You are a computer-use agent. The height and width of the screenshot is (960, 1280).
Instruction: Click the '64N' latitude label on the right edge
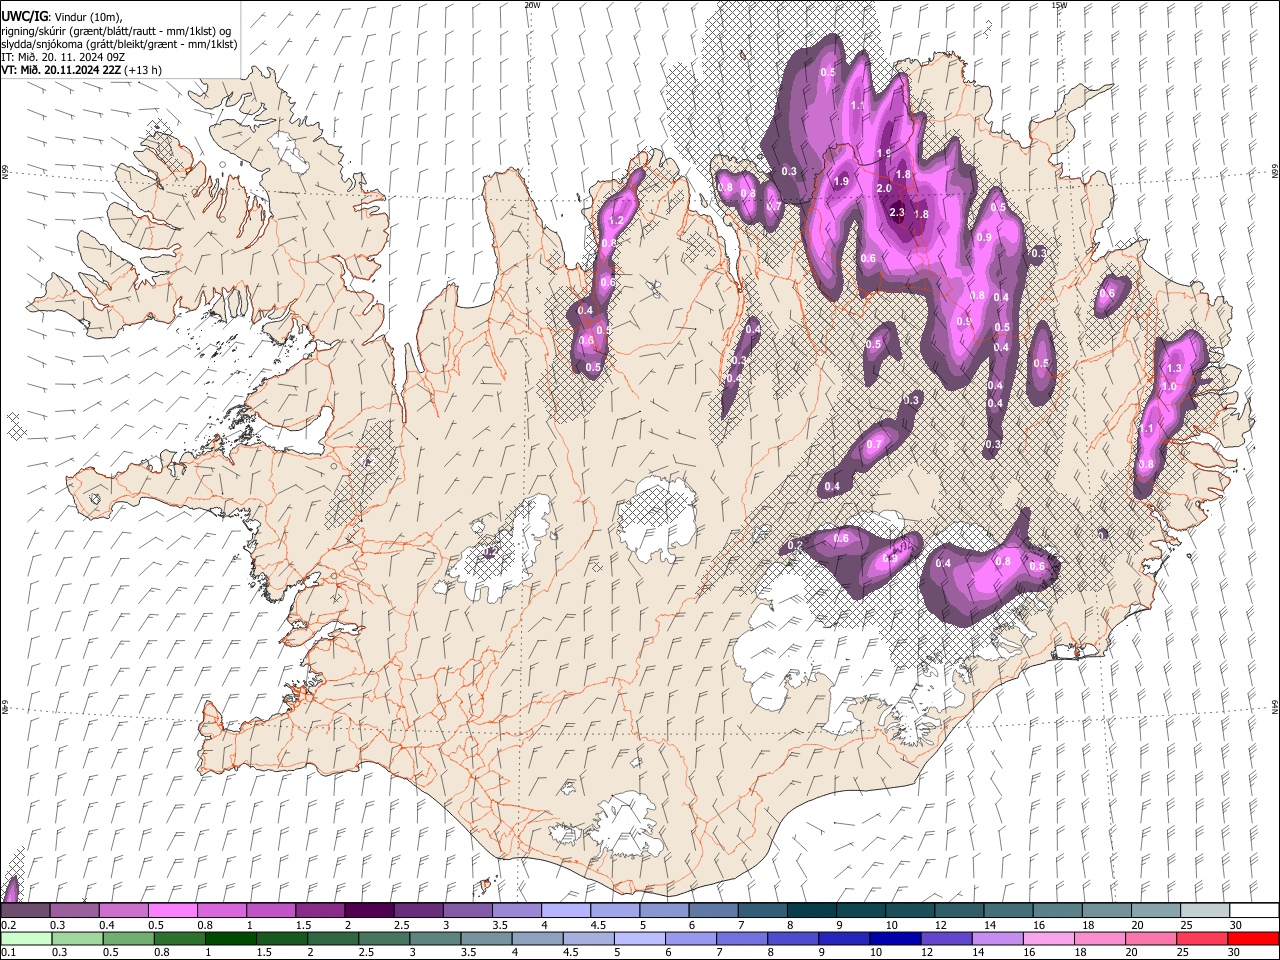(x=1275, y=706)
